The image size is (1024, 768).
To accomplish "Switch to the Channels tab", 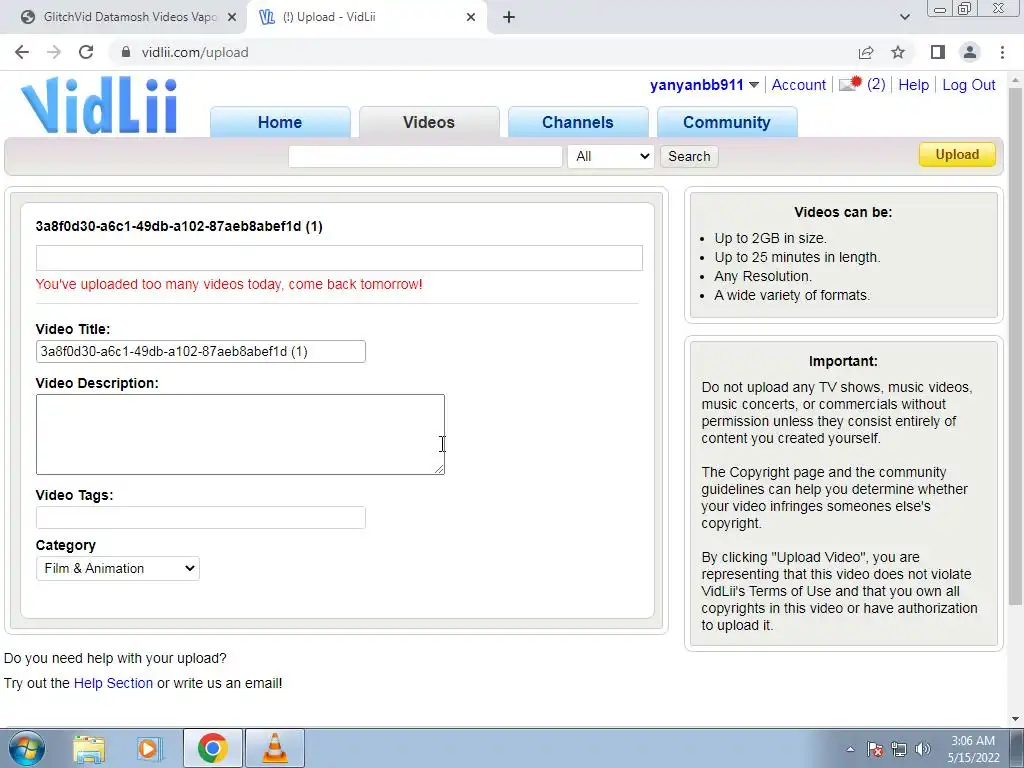I will [577, 122].
